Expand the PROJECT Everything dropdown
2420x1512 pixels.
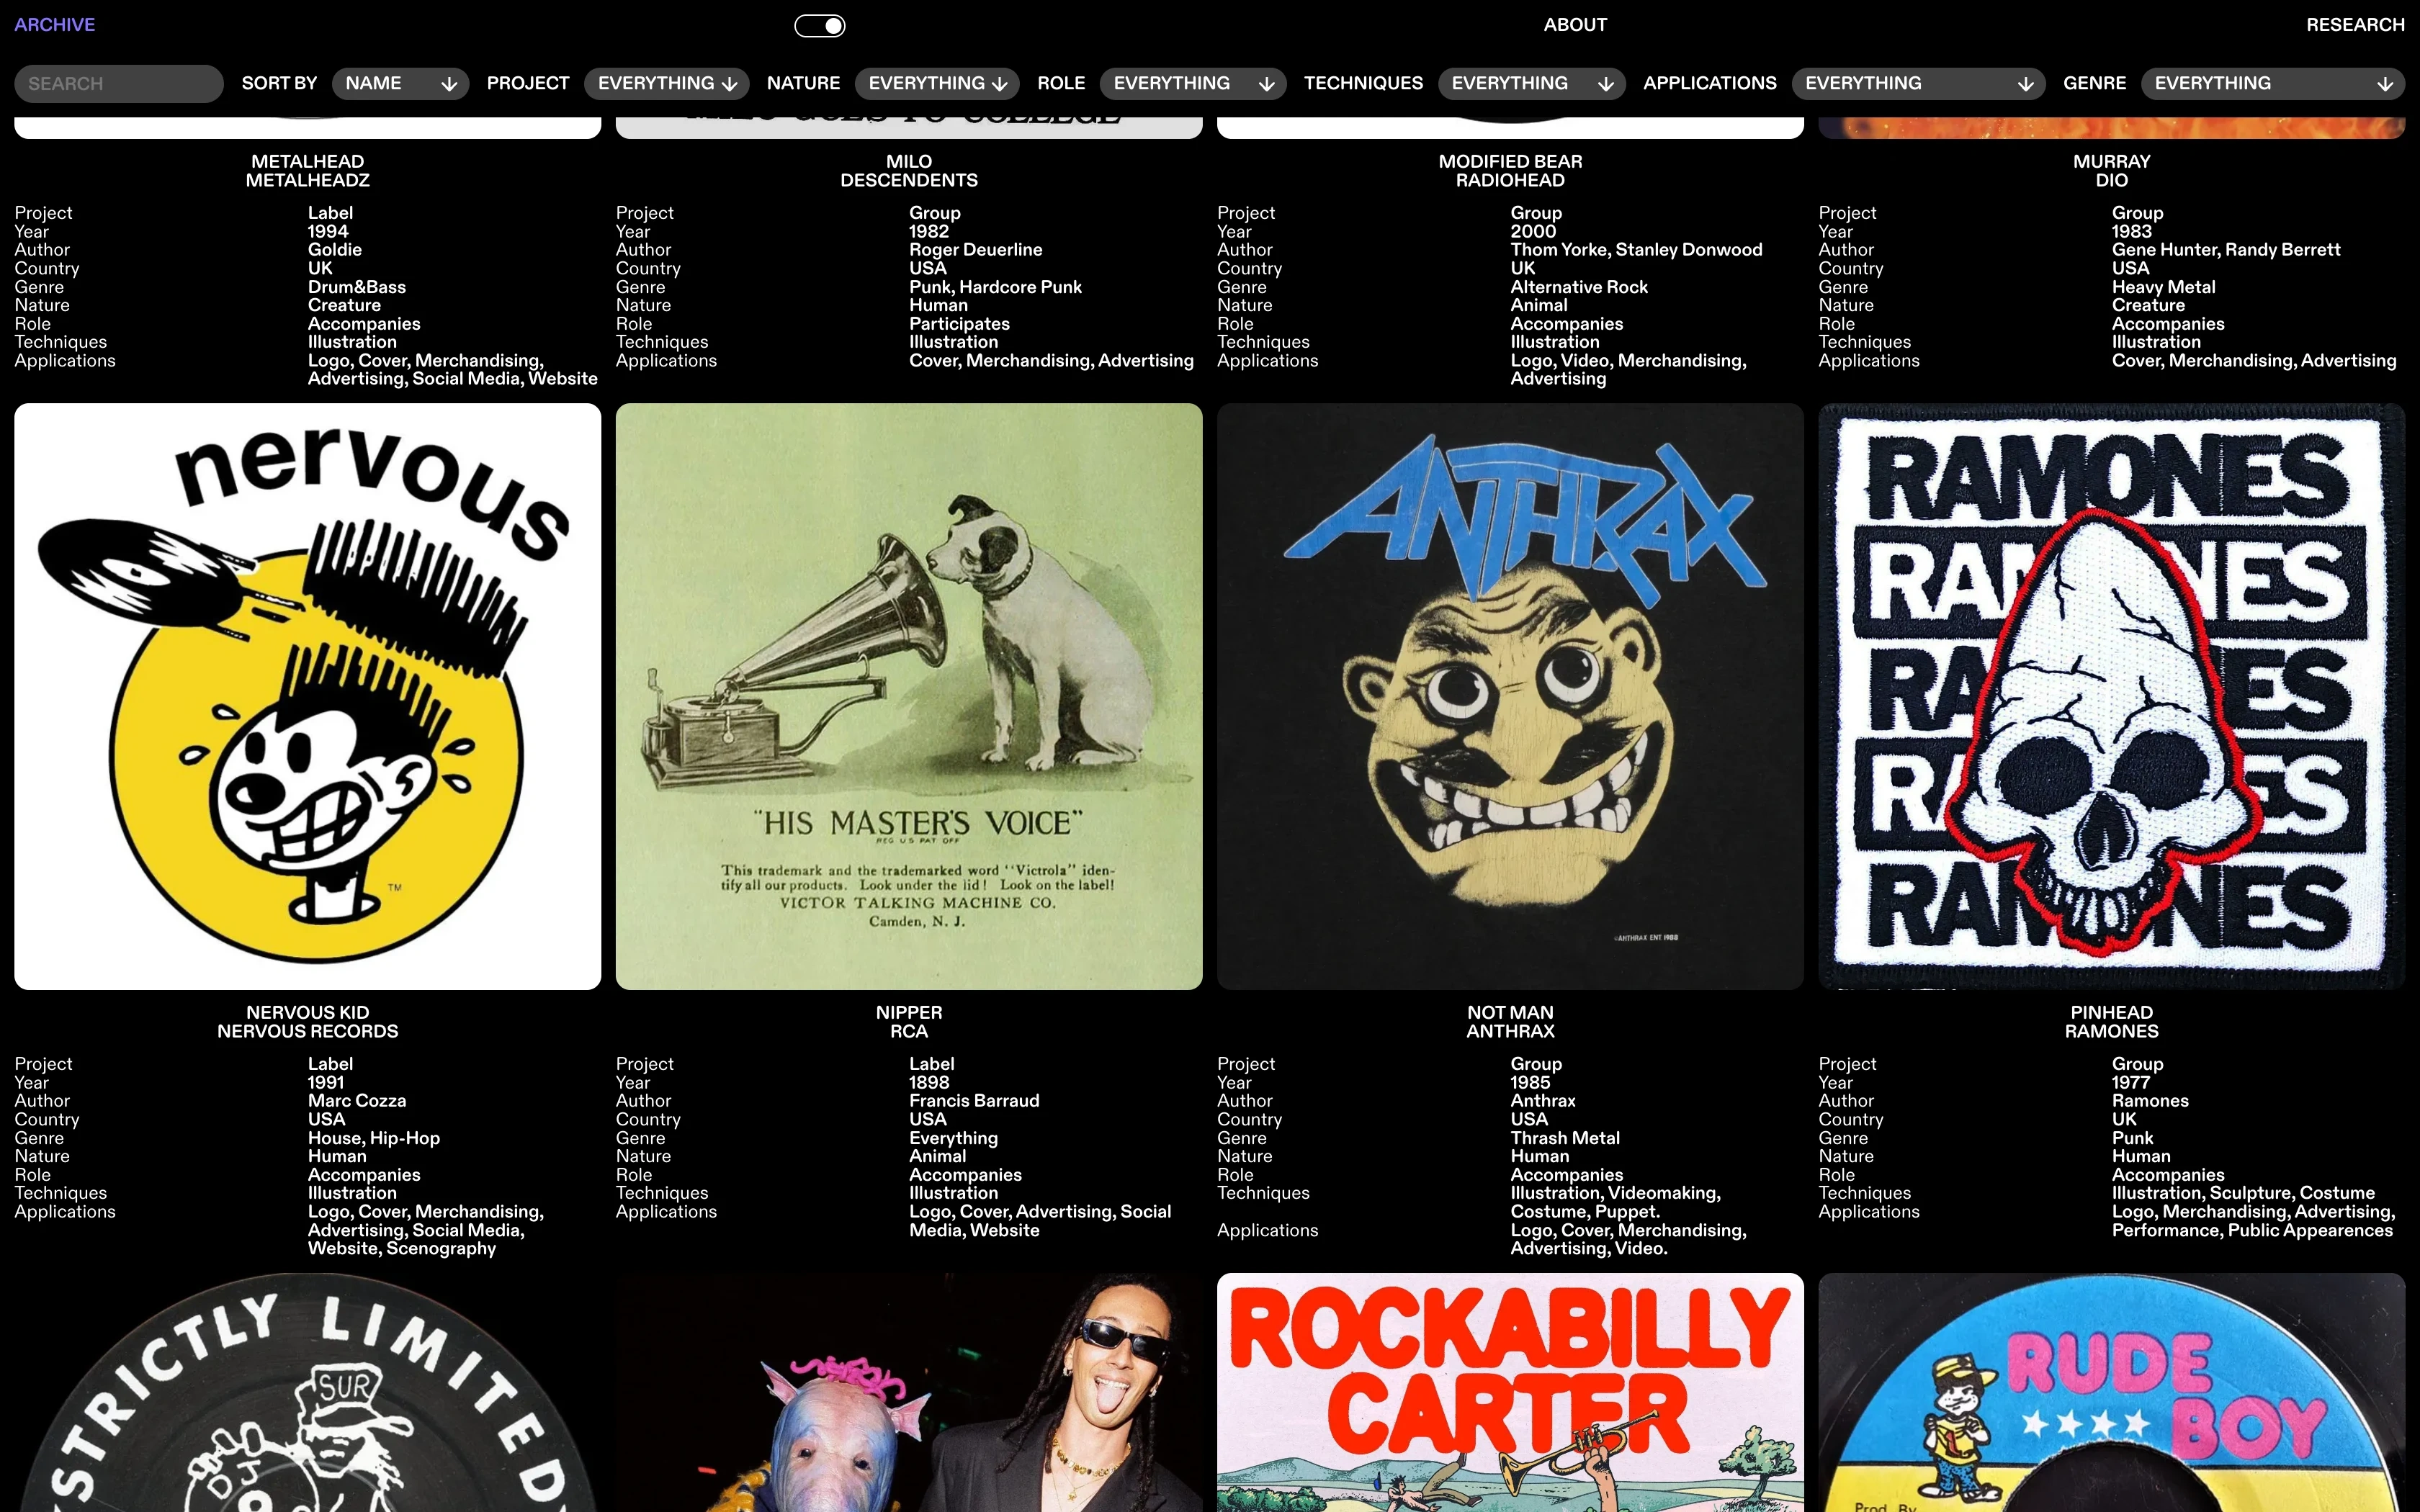point(667,84)
